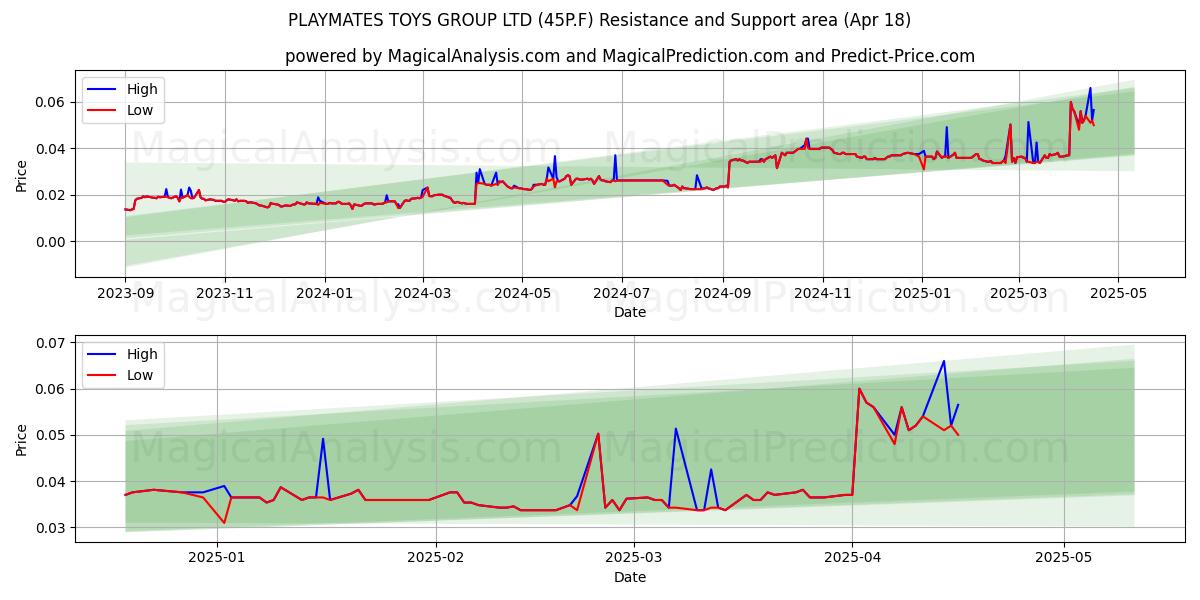The width and height of the screenshot is (1200, 600).
Task: Click the '2024-01' date tick on top chart
Action: (325, 294)
